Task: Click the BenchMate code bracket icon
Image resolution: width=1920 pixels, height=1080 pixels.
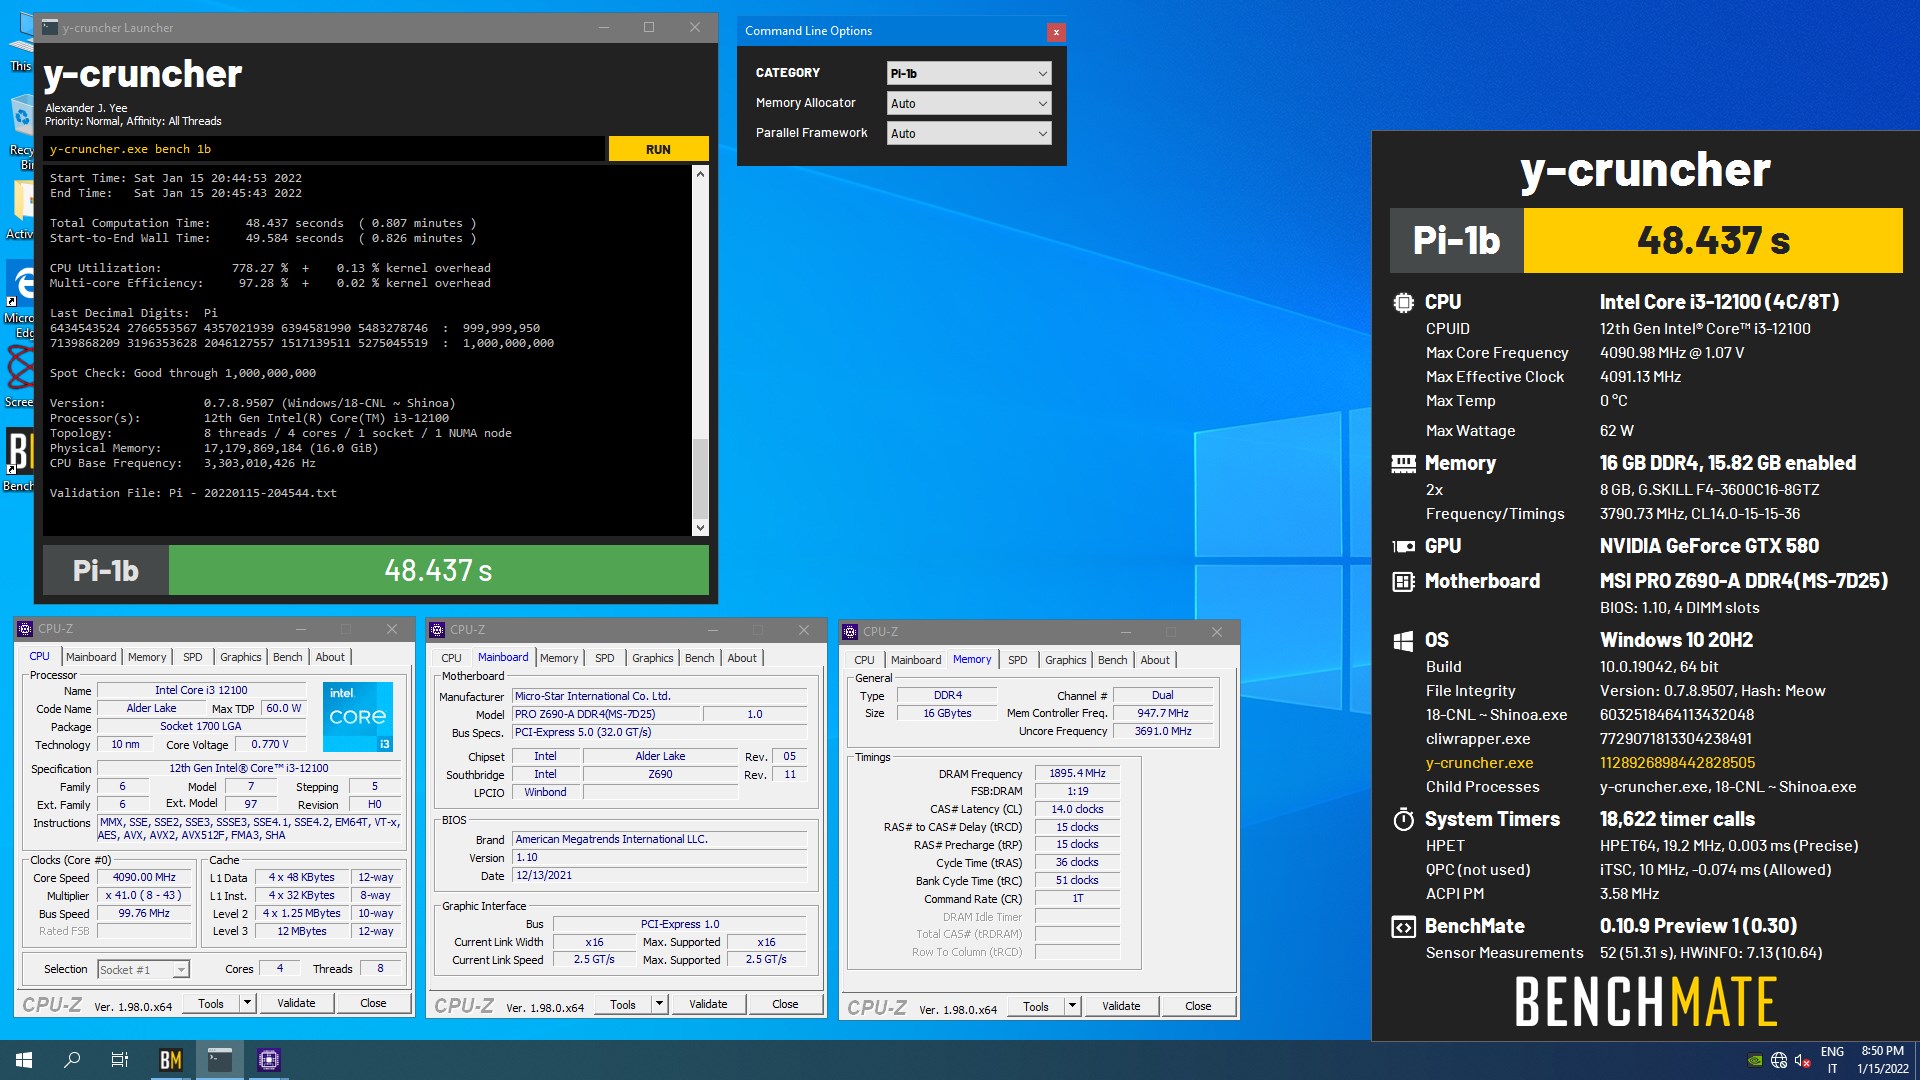Action: [x=1404, y=926]
